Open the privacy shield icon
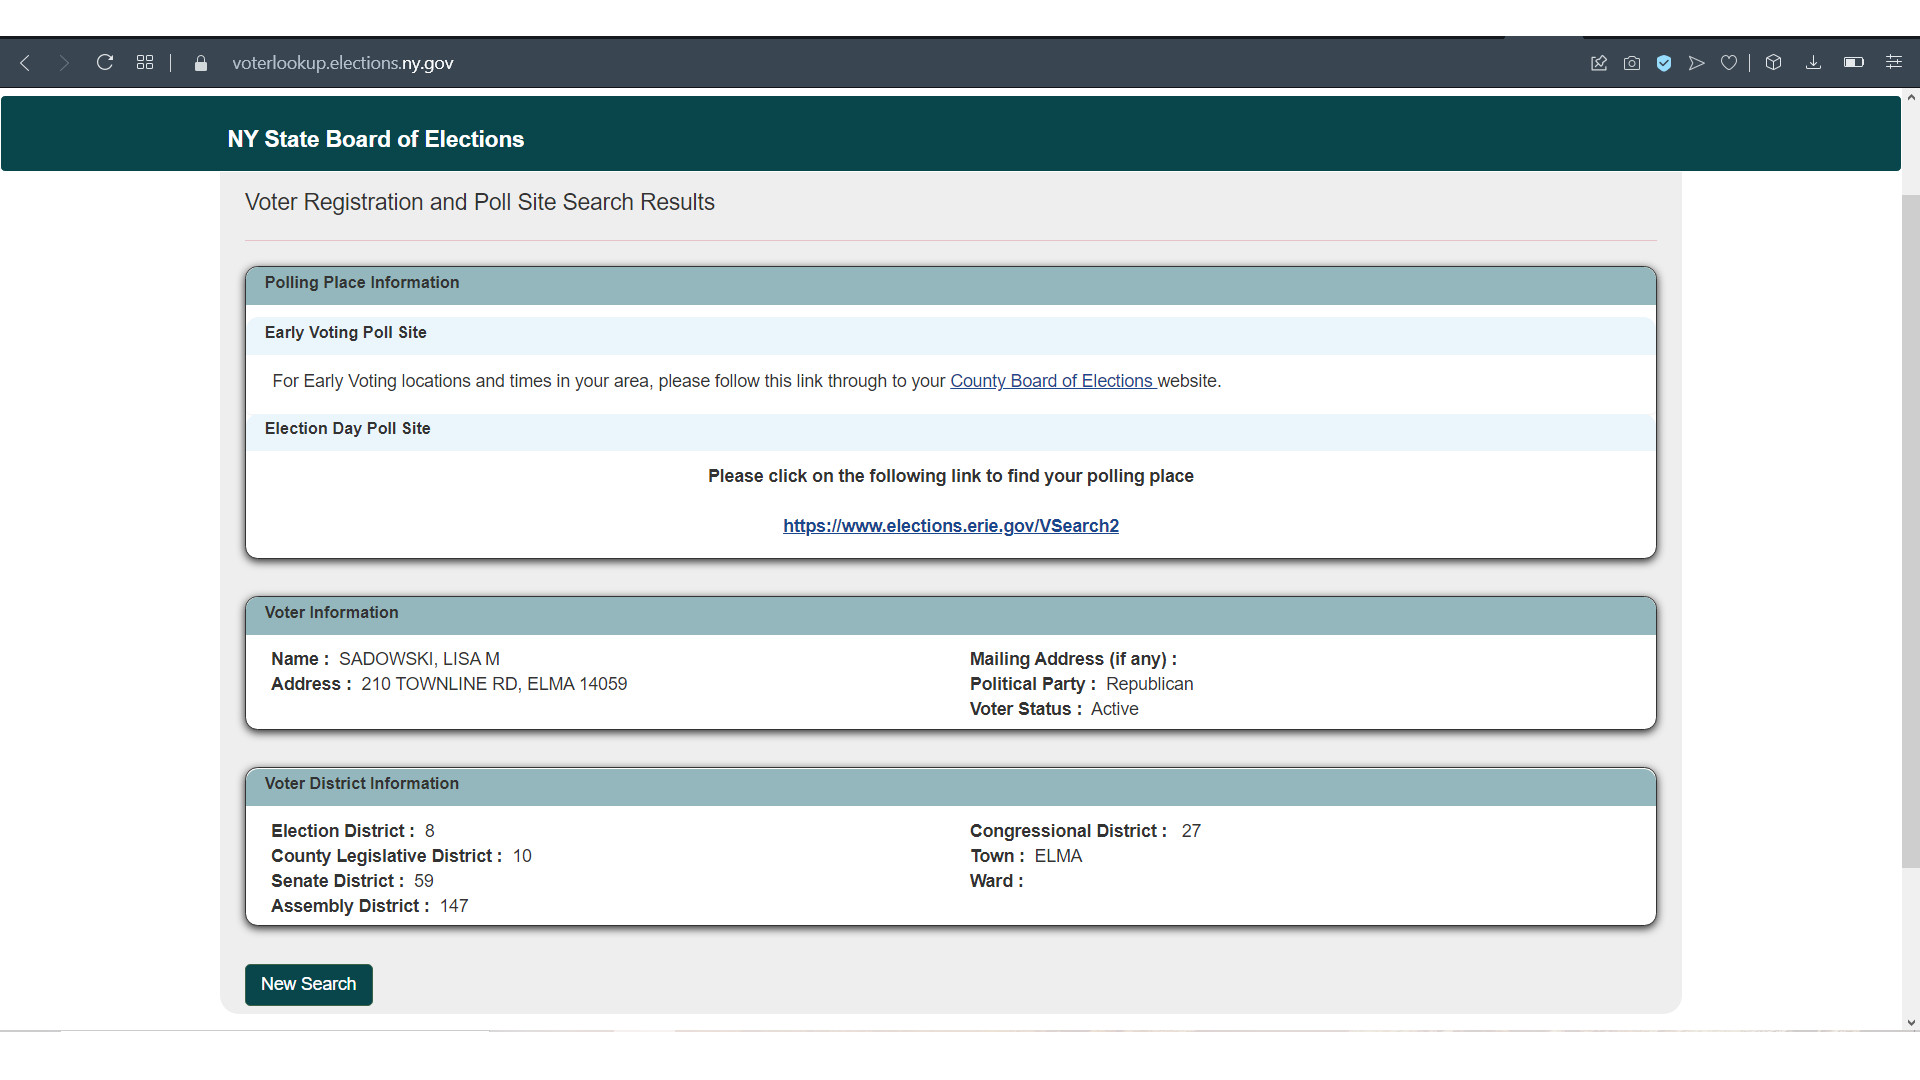Image resolution: width=1920 pixels, height=1080 pixels. 1664,63
